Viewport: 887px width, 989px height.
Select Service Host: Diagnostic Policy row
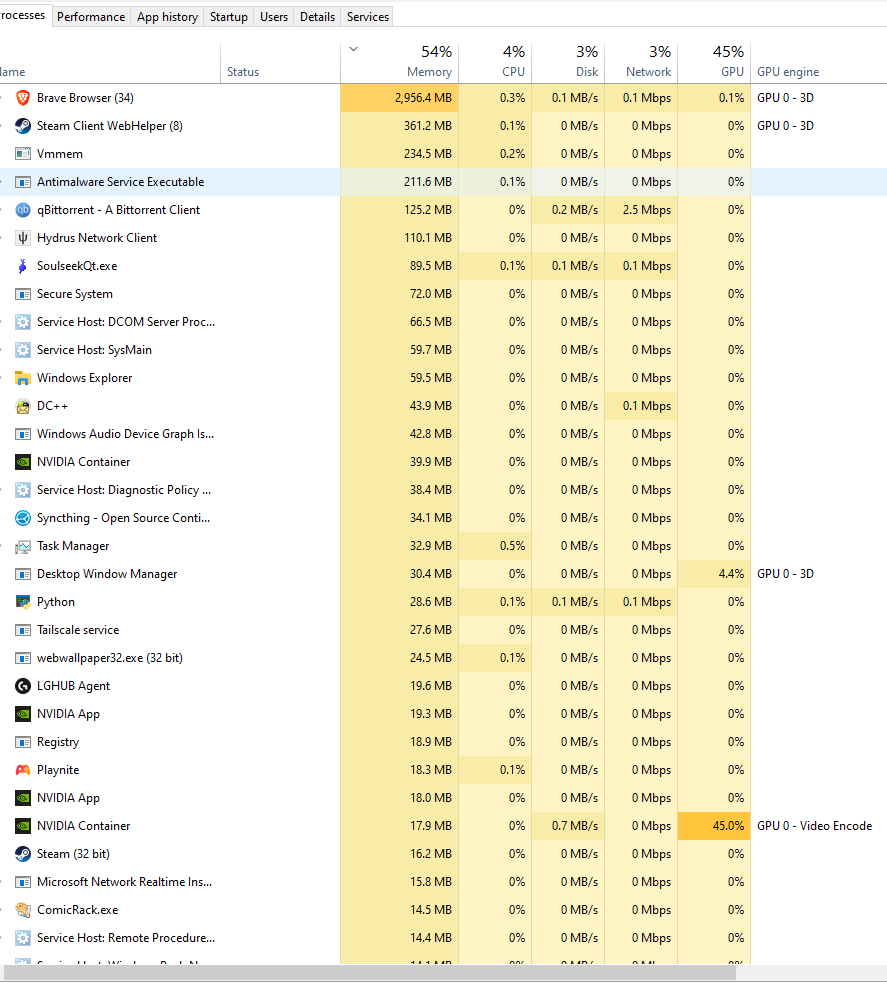tap(444, 490)
